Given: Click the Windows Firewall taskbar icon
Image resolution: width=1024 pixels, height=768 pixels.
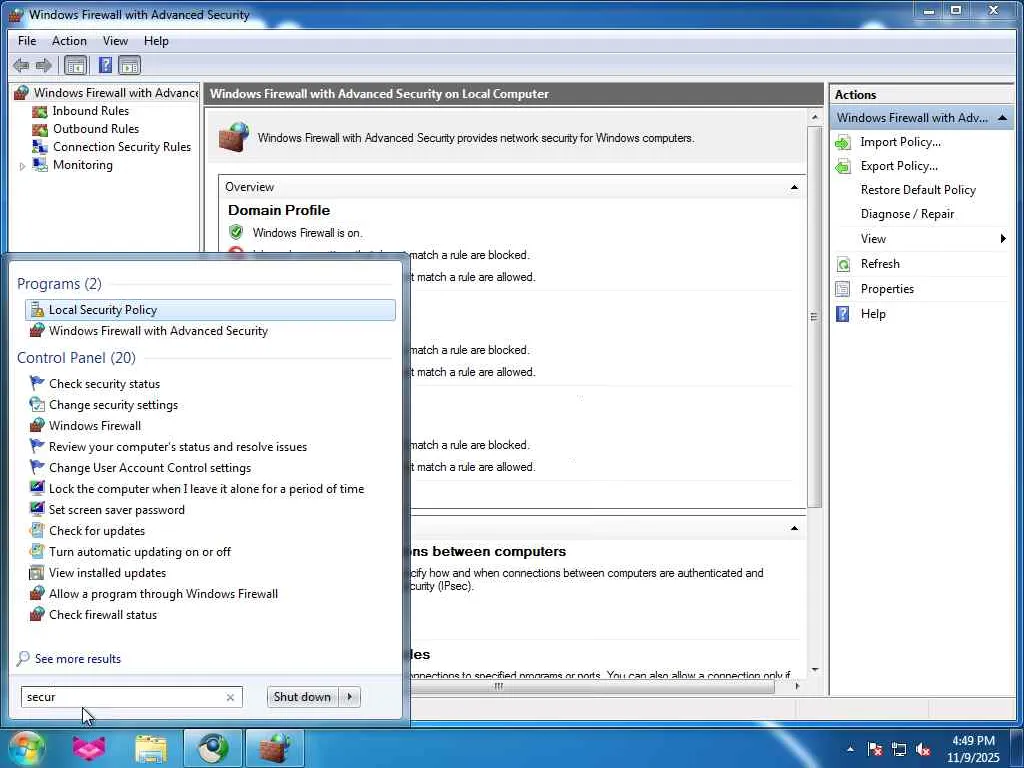Looking at the screenshot, I should pos(274,748).
